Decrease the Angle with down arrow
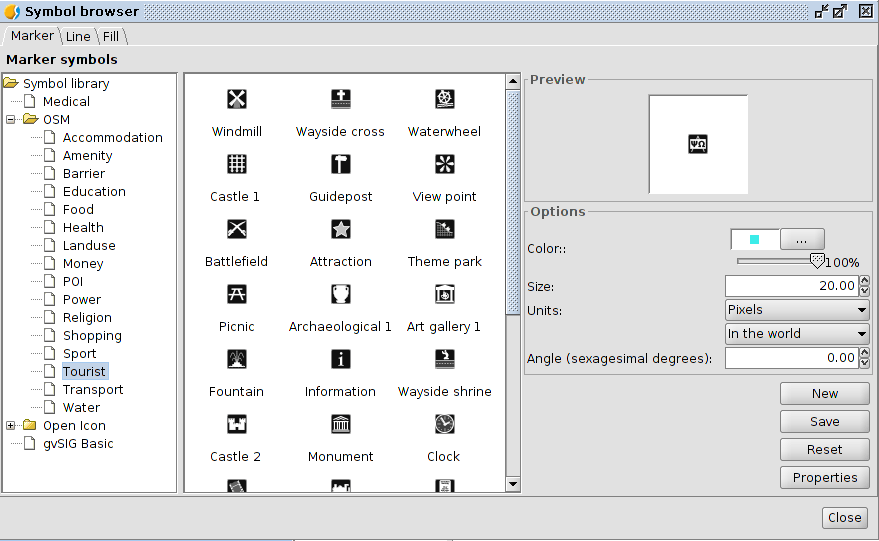The width and height of the screenshot is (879, 541). (x=864, y=363)
